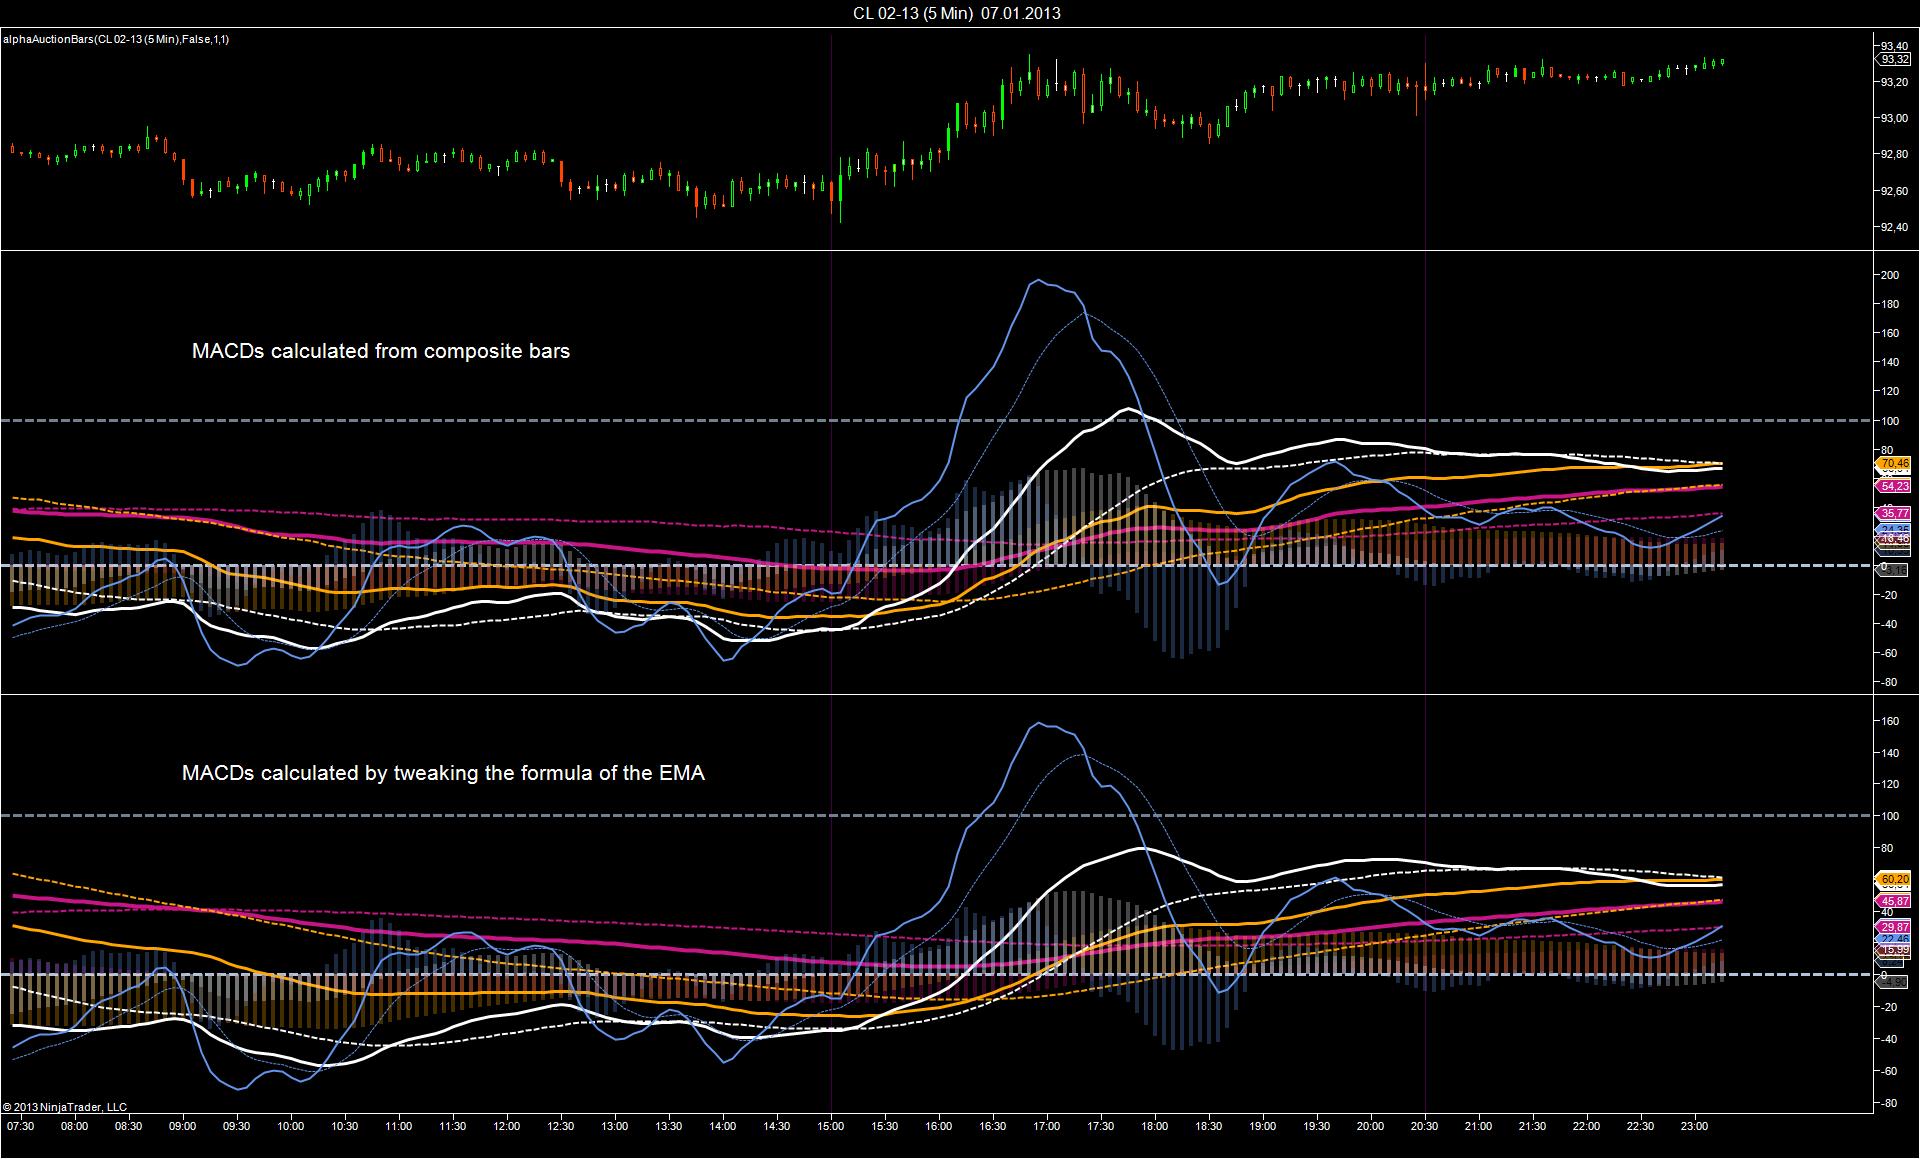Click the magenta 29,87 value marker
This screenshot has height=1159, width=1920.
coord(1894,927)
